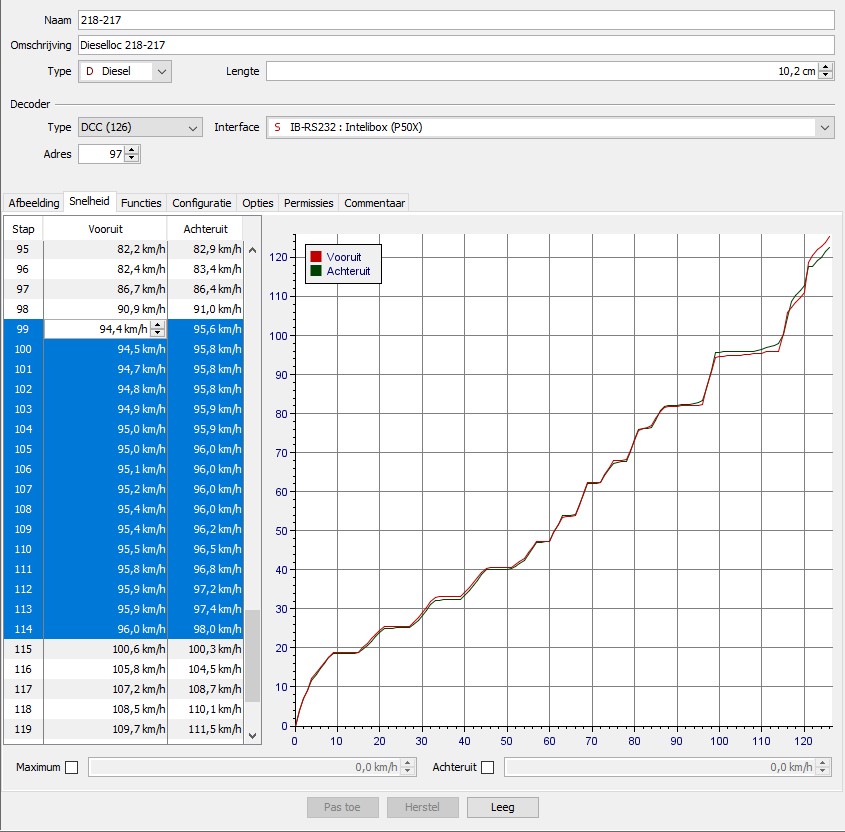The height and width of the screenshot is (832, 845).
Task: Decrease Lengte with the down spinner arrow
Action: click(x=826, y=75)
